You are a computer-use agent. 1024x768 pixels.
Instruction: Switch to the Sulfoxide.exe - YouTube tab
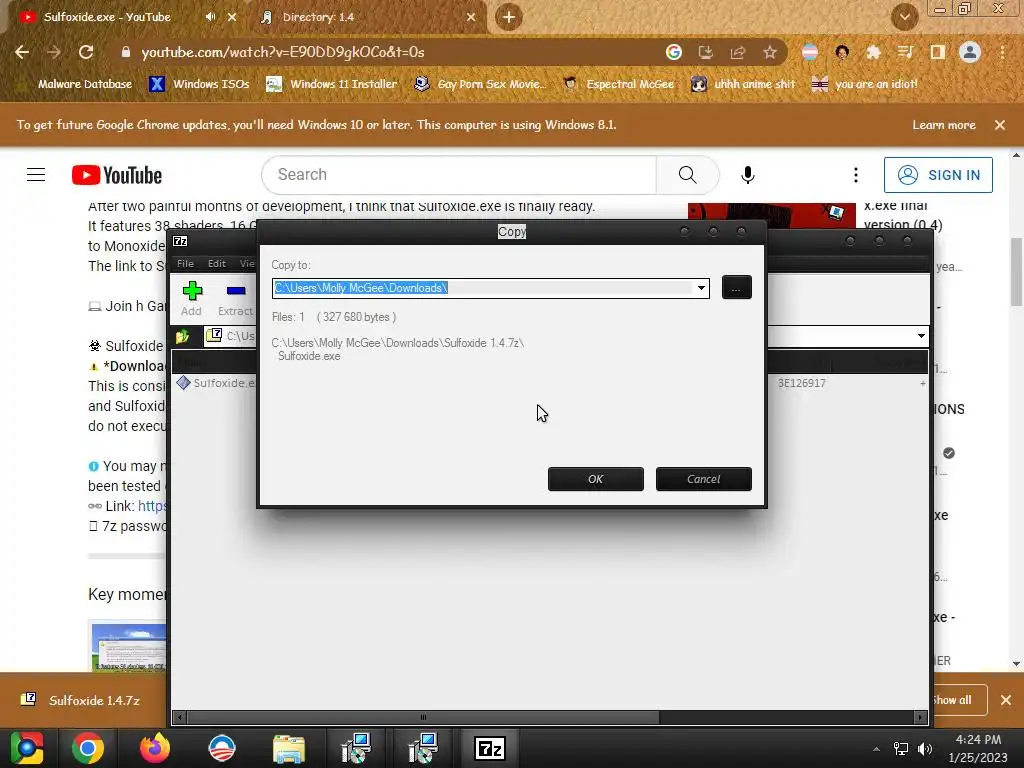click(x=106, y=17)
